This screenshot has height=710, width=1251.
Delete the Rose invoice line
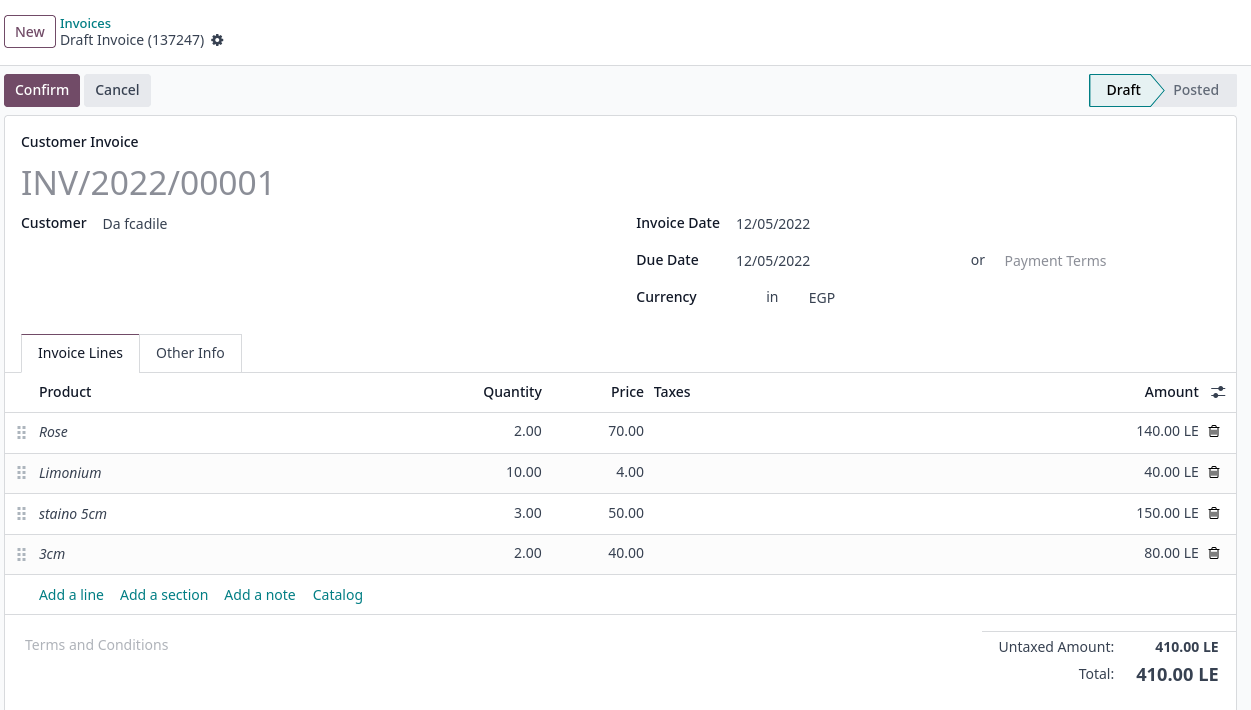[x=1214, y=431]
